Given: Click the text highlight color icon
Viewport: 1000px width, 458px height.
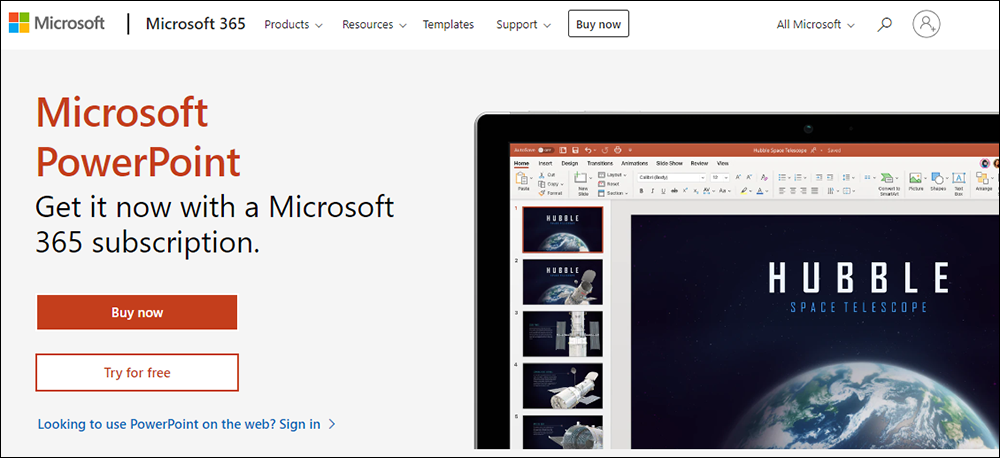Looking at the screenshot, I should click(744, 191).
